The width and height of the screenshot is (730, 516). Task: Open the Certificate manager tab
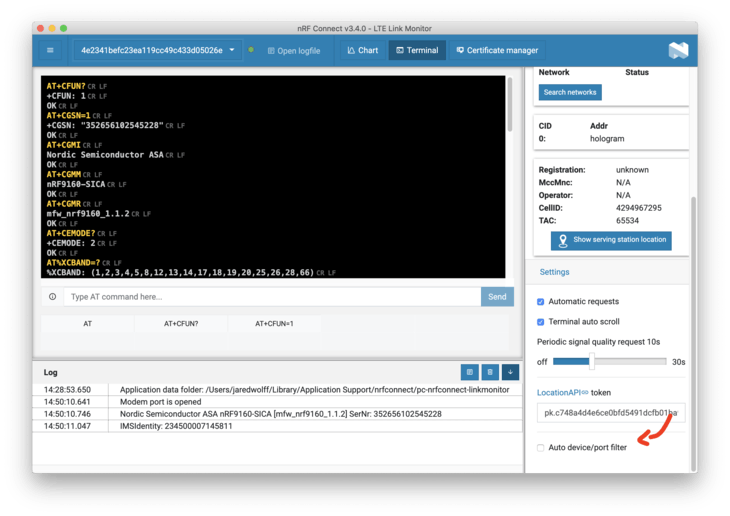click(497, 50)
